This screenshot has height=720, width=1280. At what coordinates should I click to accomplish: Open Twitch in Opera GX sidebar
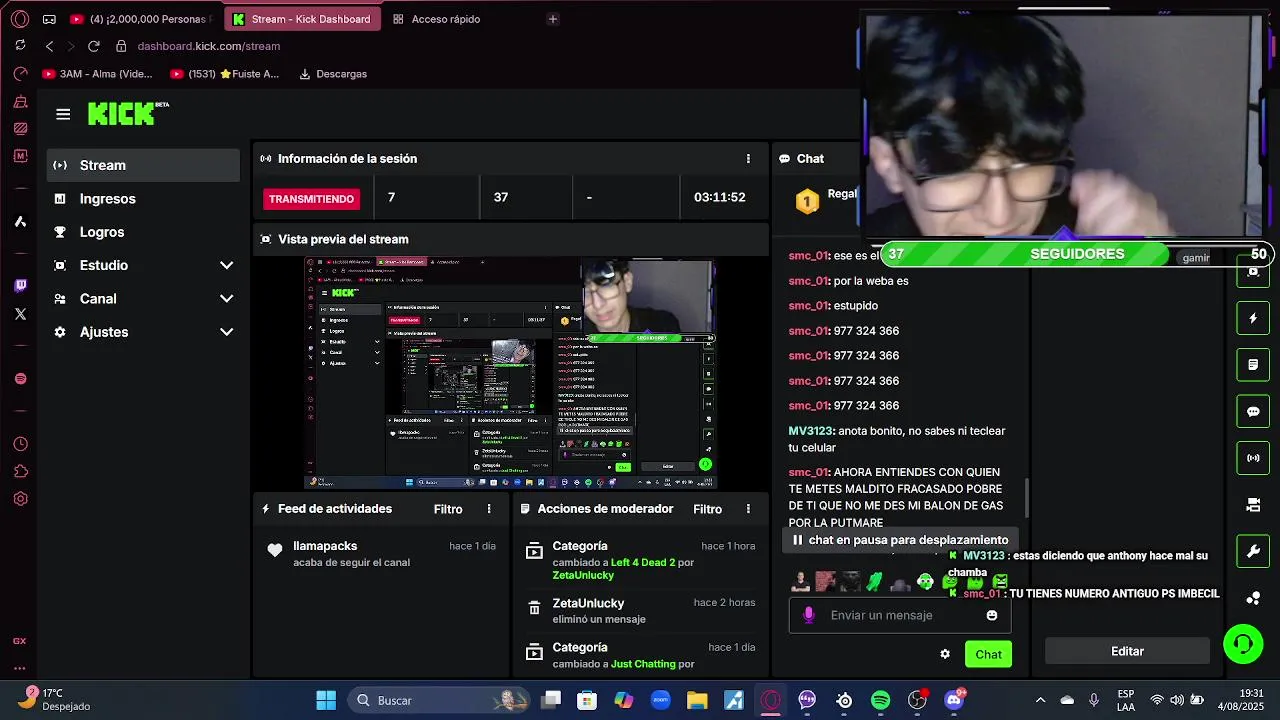pos(20,285)
